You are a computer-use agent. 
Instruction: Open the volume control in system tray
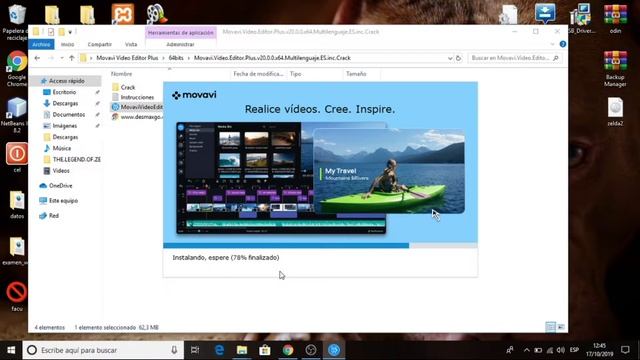pos(561,350)
